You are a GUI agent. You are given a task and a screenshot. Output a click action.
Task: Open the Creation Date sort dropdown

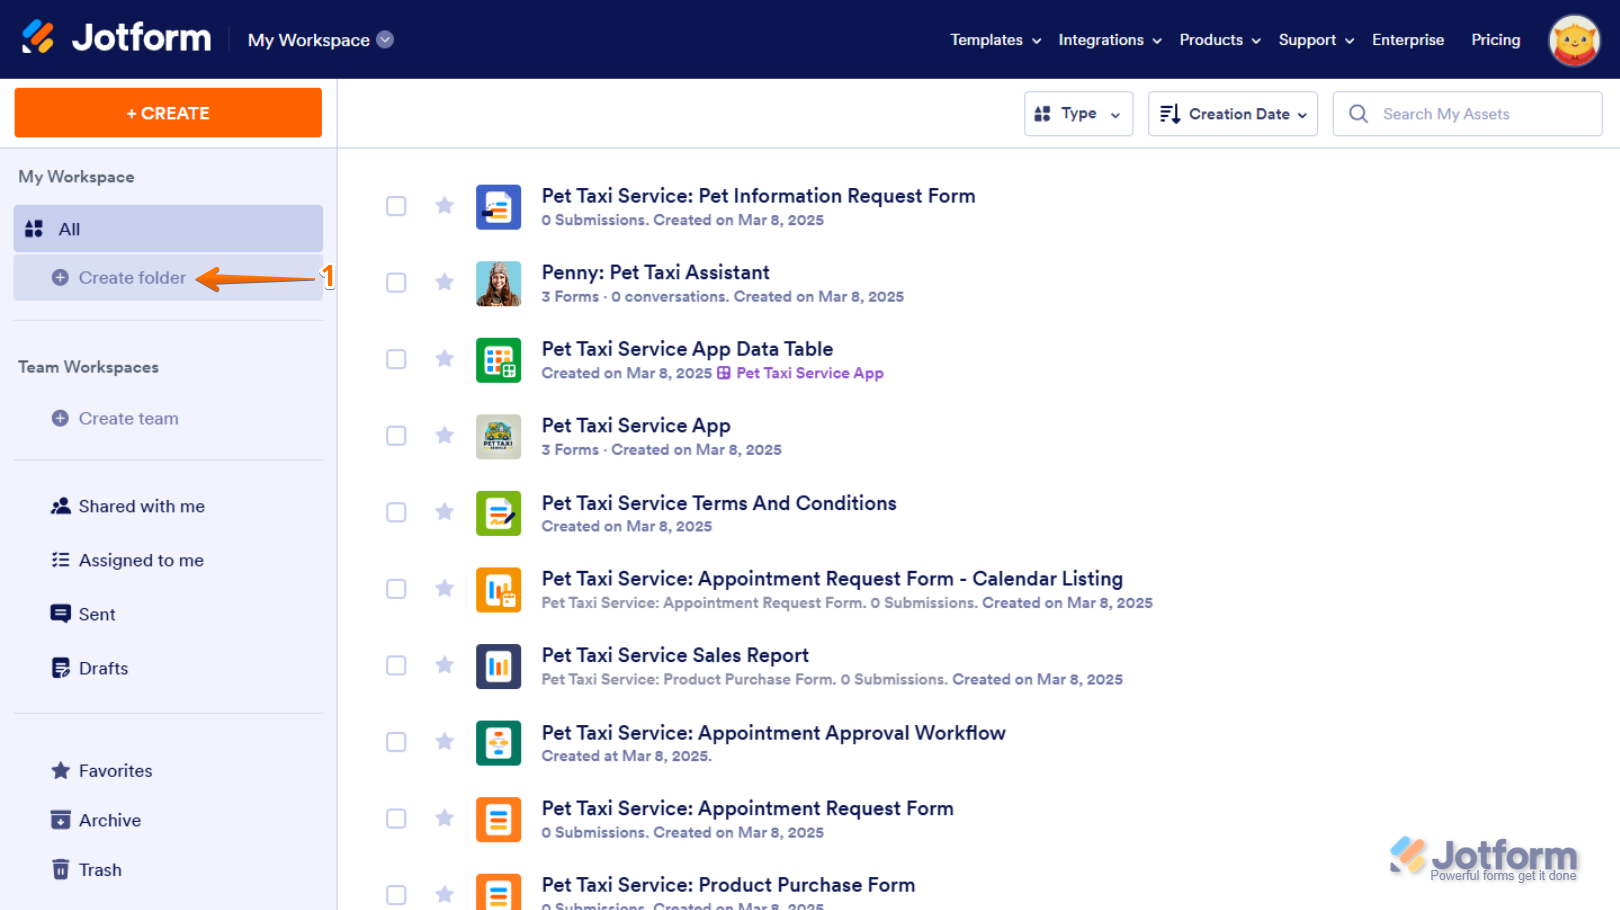pyautogui.click(x=1232, y=114)
